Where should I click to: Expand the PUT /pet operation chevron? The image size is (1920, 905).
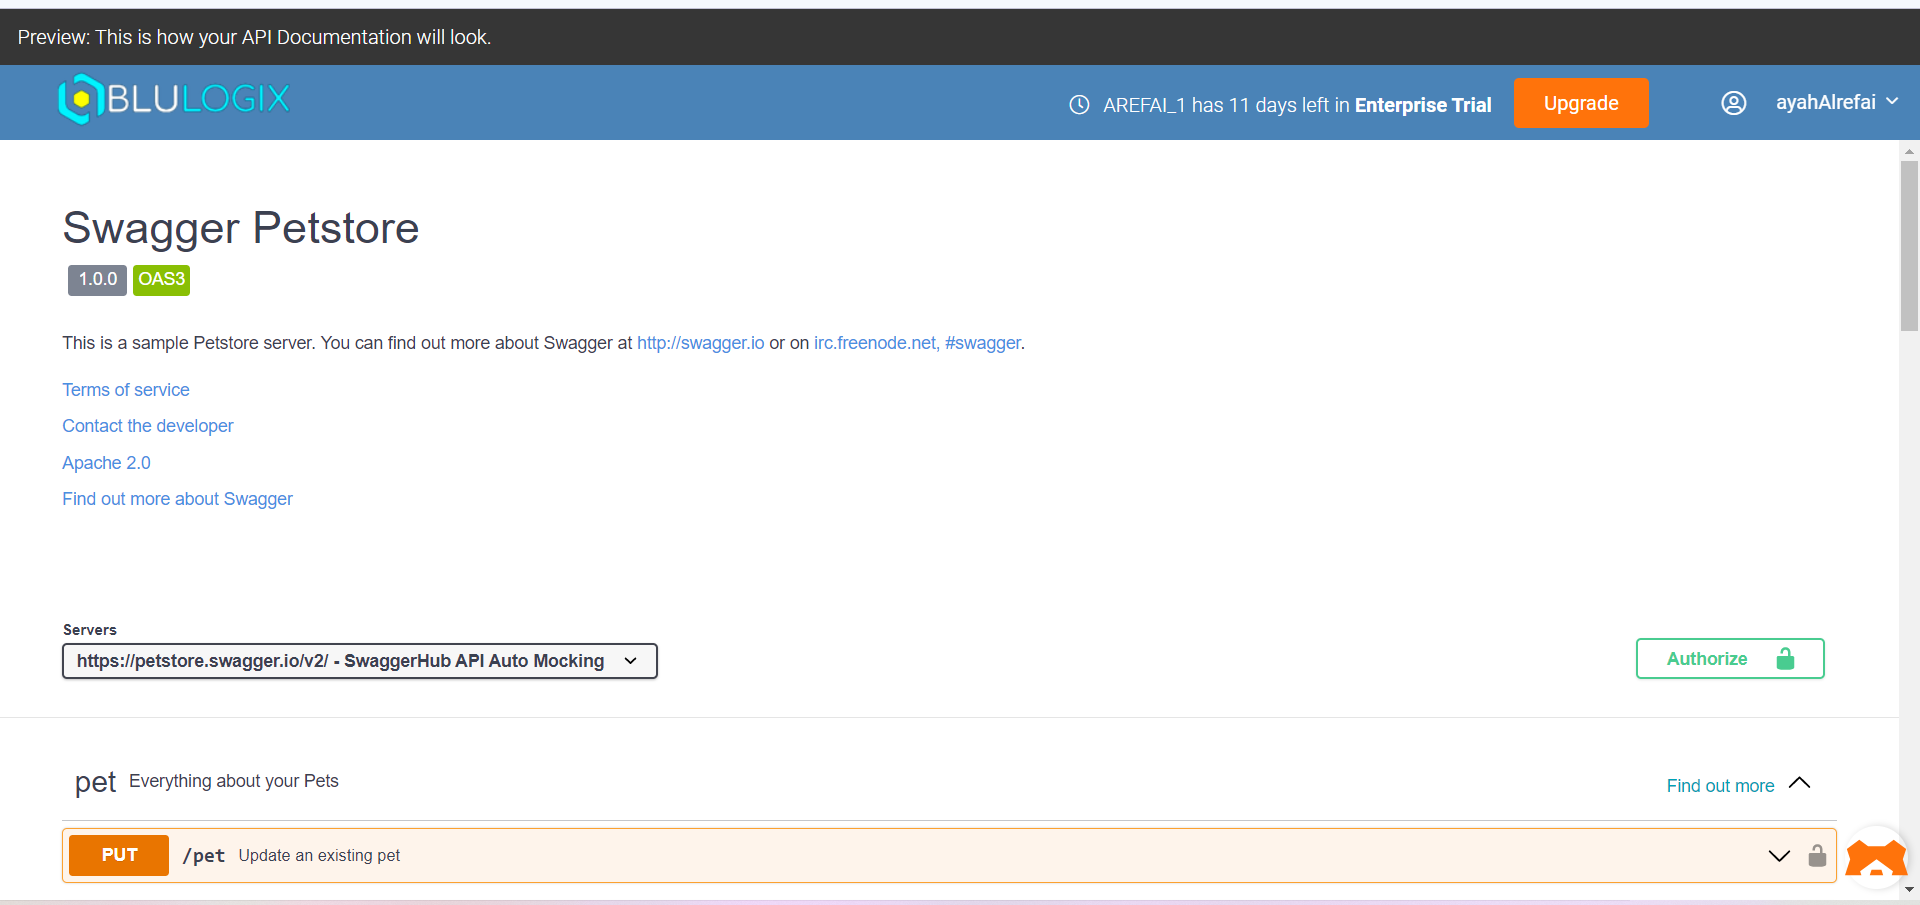click(1778, 856)
